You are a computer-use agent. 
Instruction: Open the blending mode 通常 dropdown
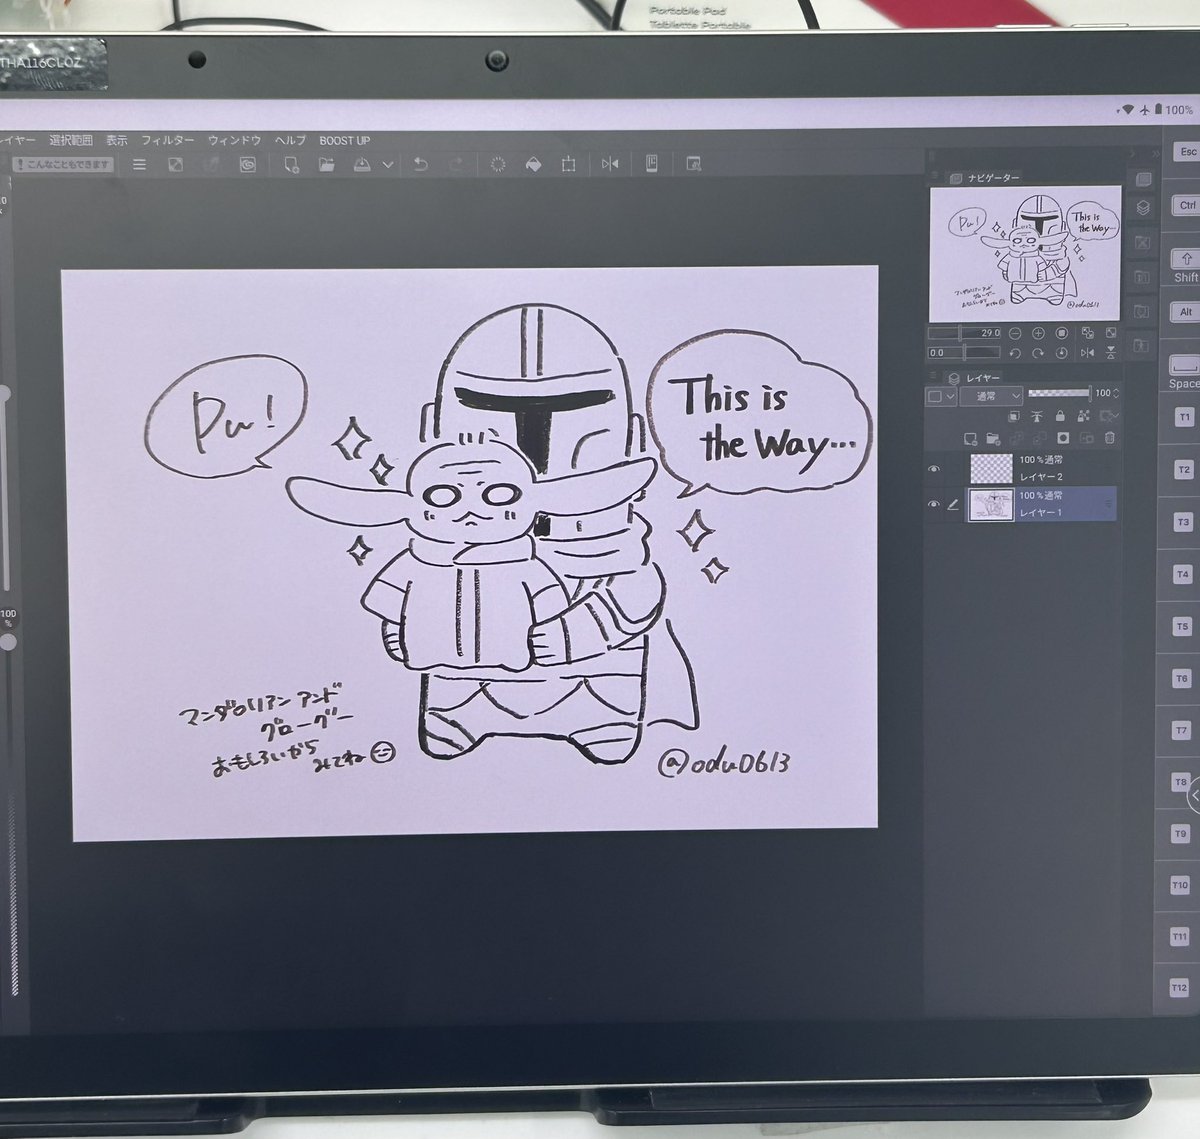(991, 396)
